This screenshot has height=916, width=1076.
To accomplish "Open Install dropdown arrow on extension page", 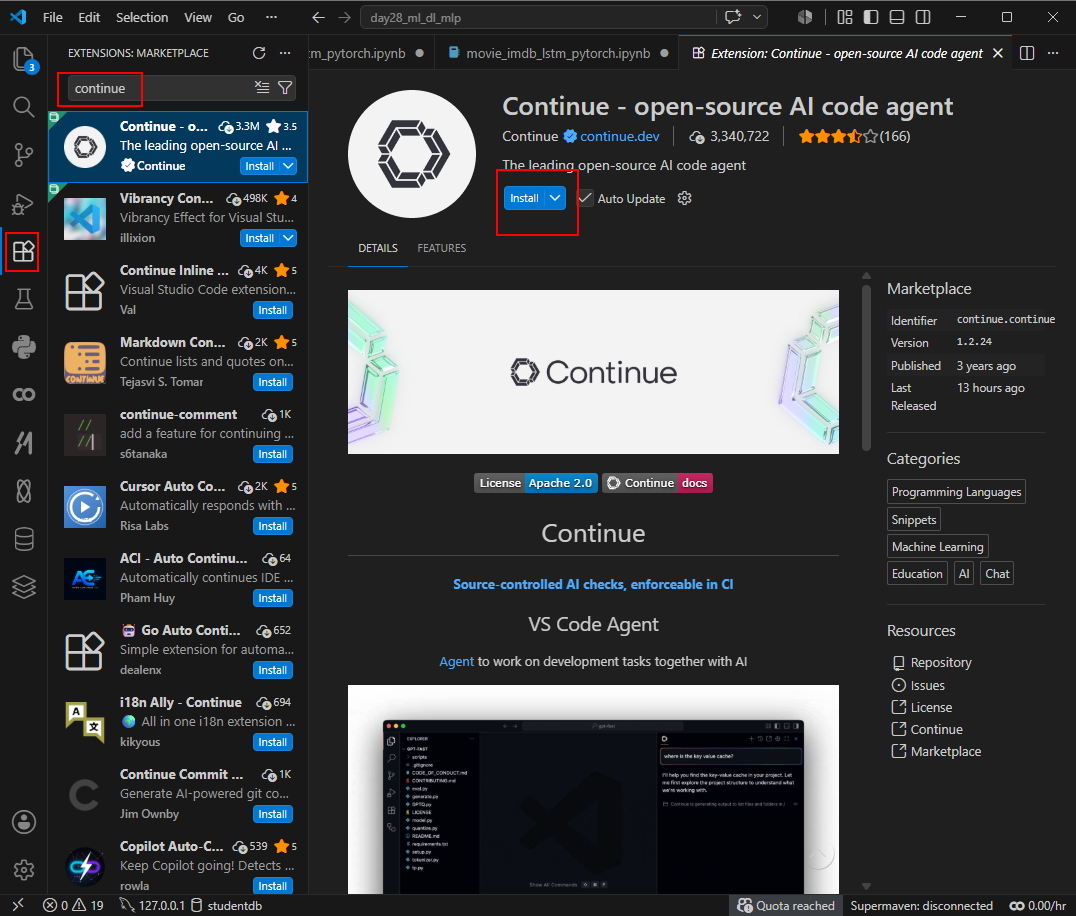I will pos(555,198).
